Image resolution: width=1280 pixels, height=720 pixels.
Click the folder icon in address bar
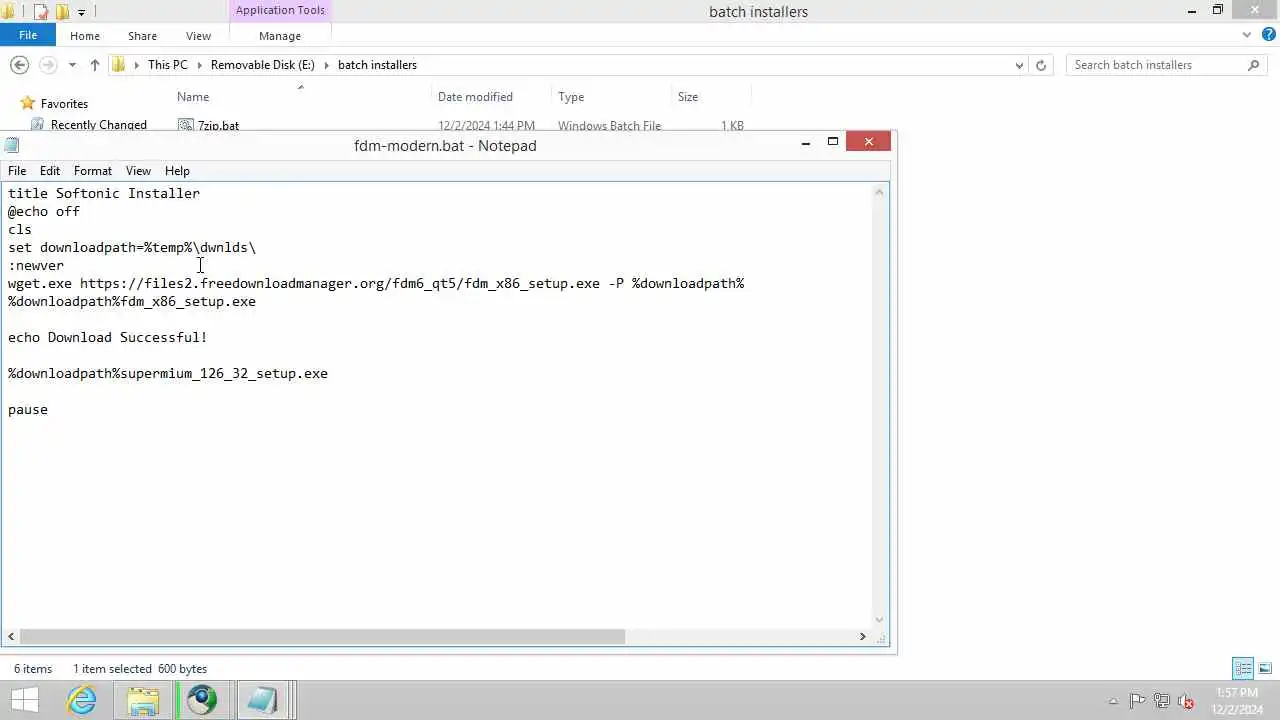coord(119,65)
